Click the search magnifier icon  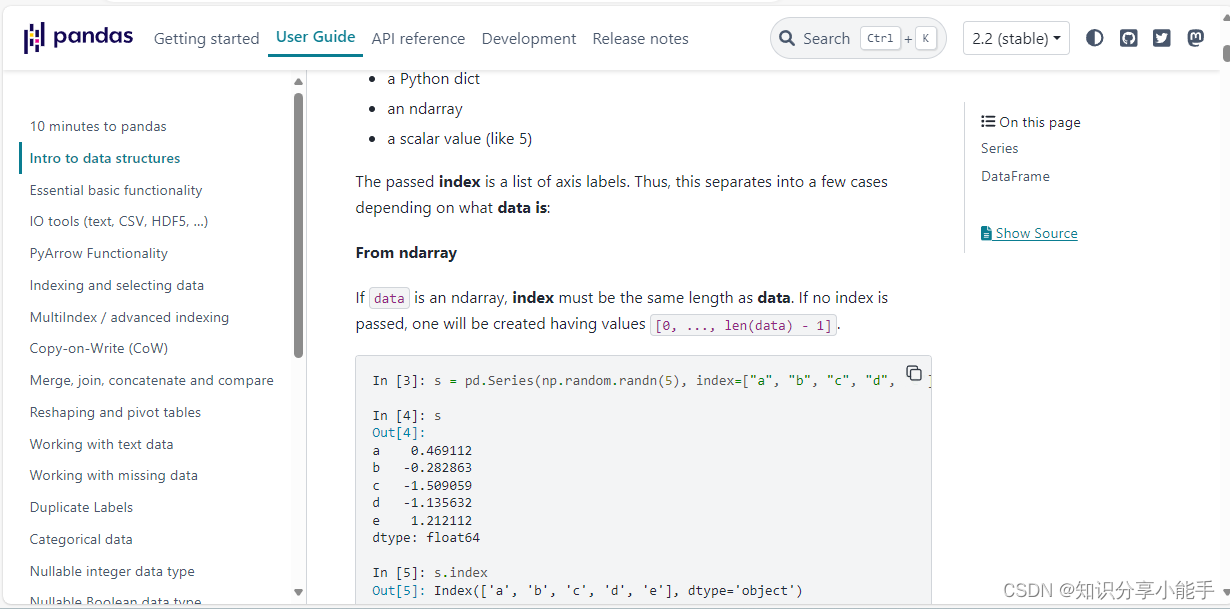click(x=787, y=38)
